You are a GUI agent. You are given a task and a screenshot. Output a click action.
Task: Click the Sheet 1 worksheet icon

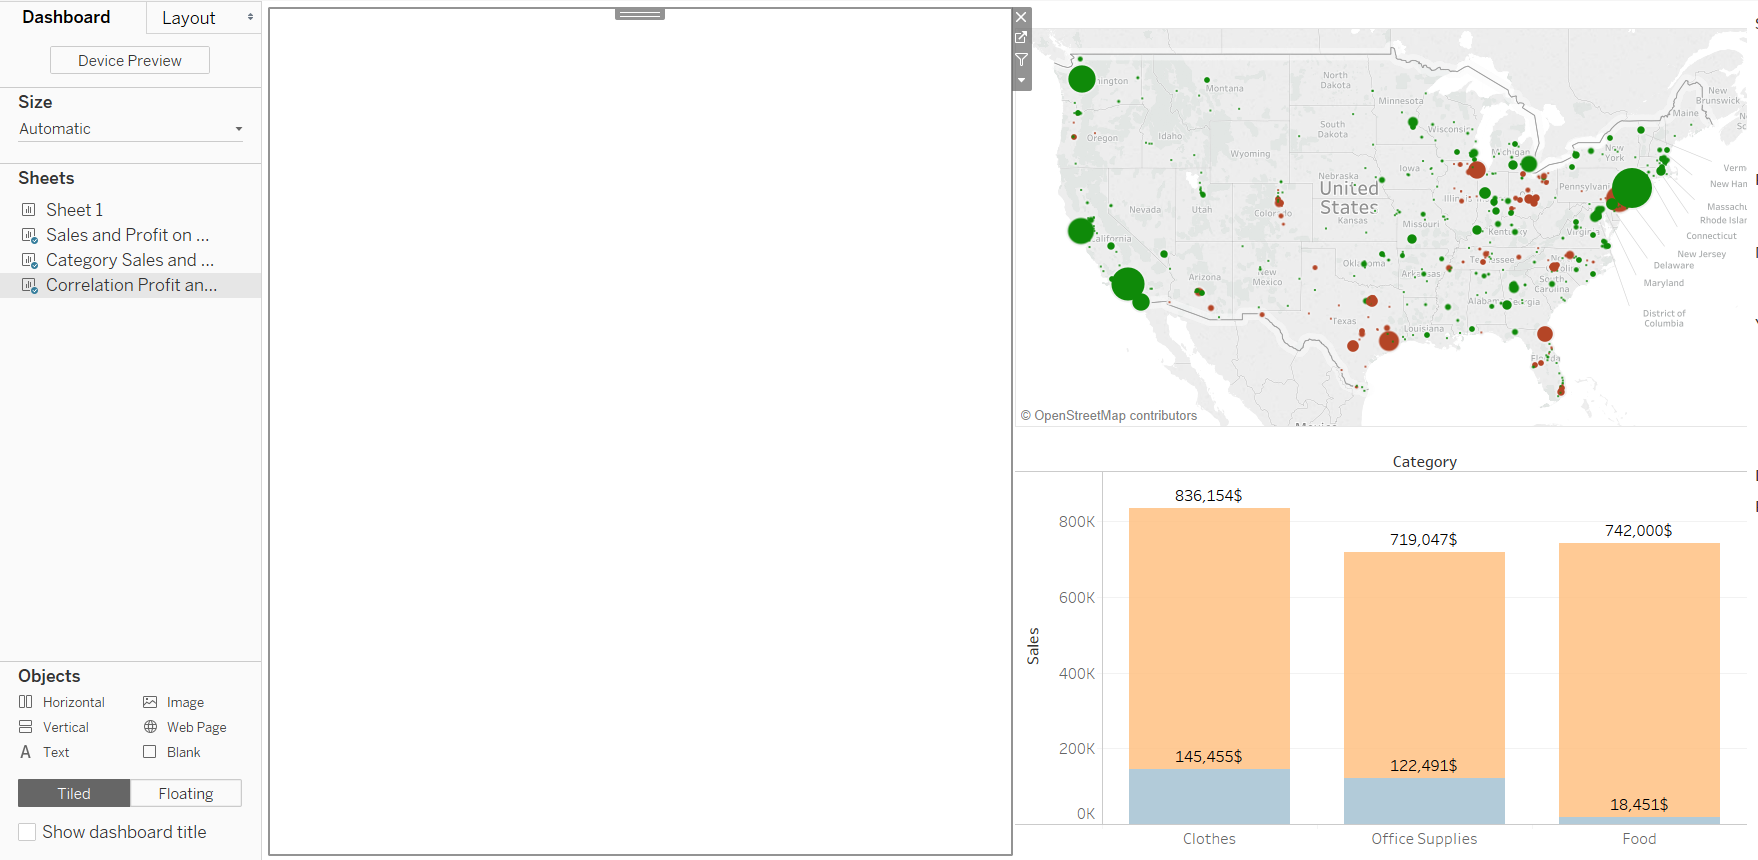coord(29,210)
